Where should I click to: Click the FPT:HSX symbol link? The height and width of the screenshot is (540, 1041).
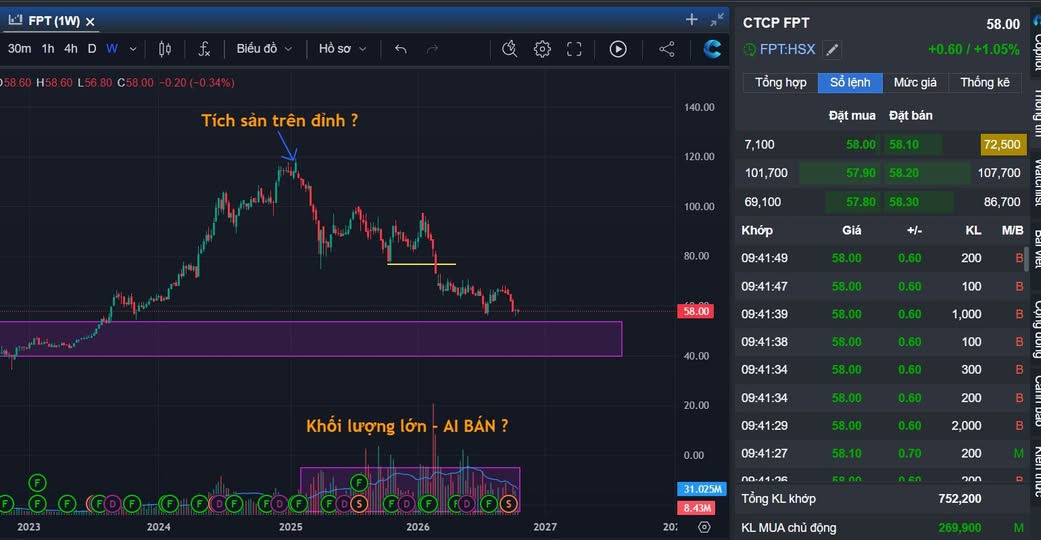pyautogui.click(x=787, y=50)
